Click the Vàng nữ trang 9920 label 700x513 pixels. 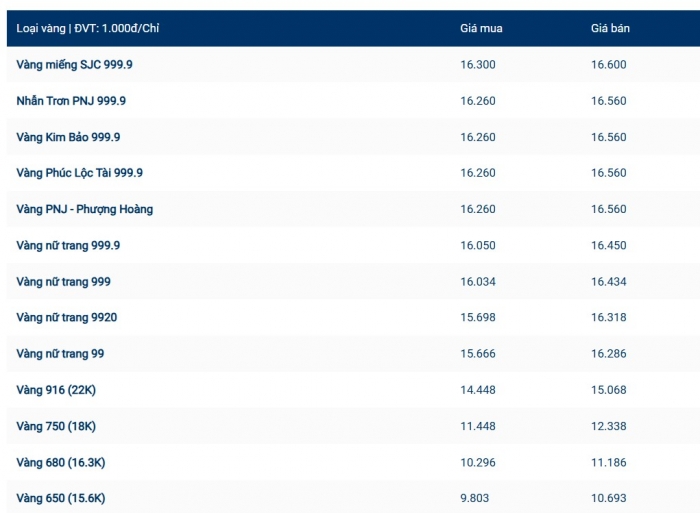(67, 317)
